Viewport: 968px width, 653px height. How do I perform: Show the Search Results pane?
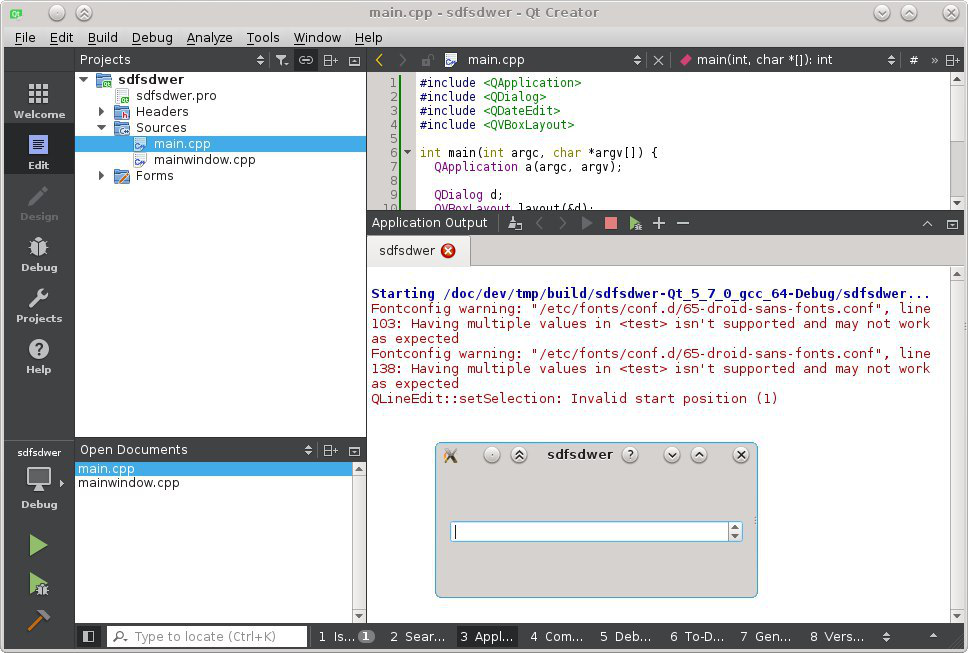(x=417, y=637)
